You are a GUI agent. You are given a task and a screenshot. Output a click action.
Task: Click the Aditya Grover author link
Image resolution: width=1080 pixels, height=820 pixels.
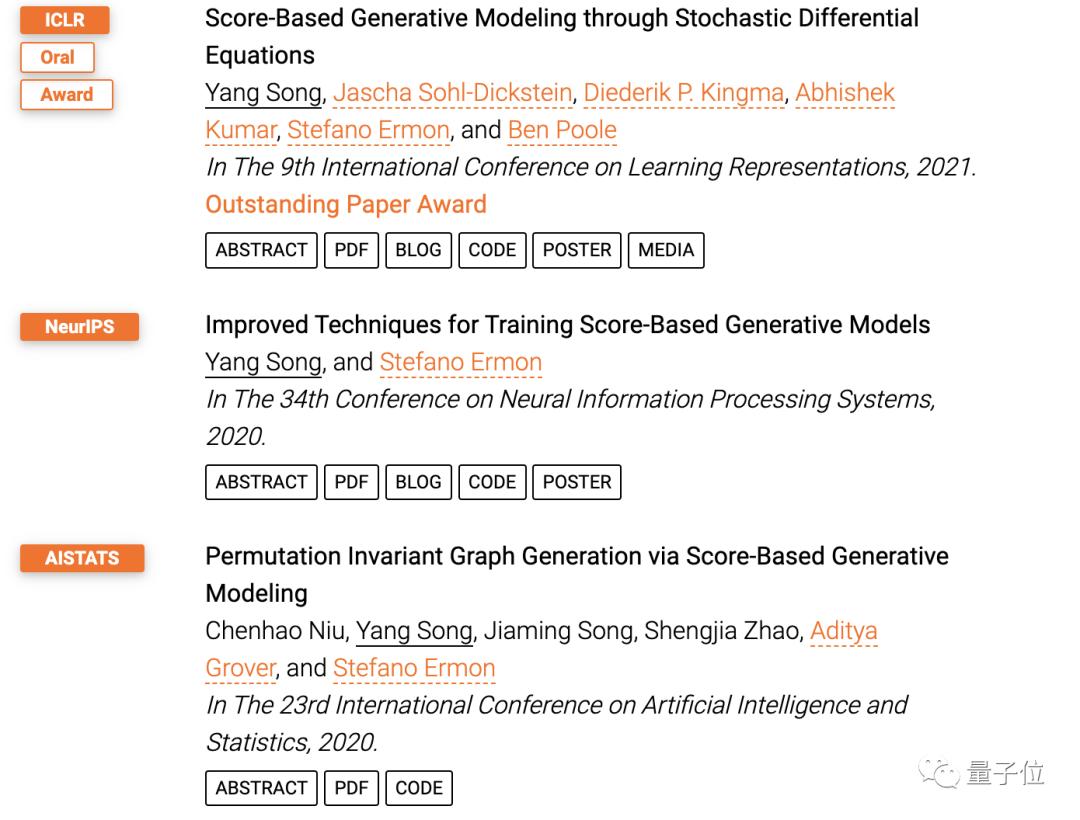(843, 631)
